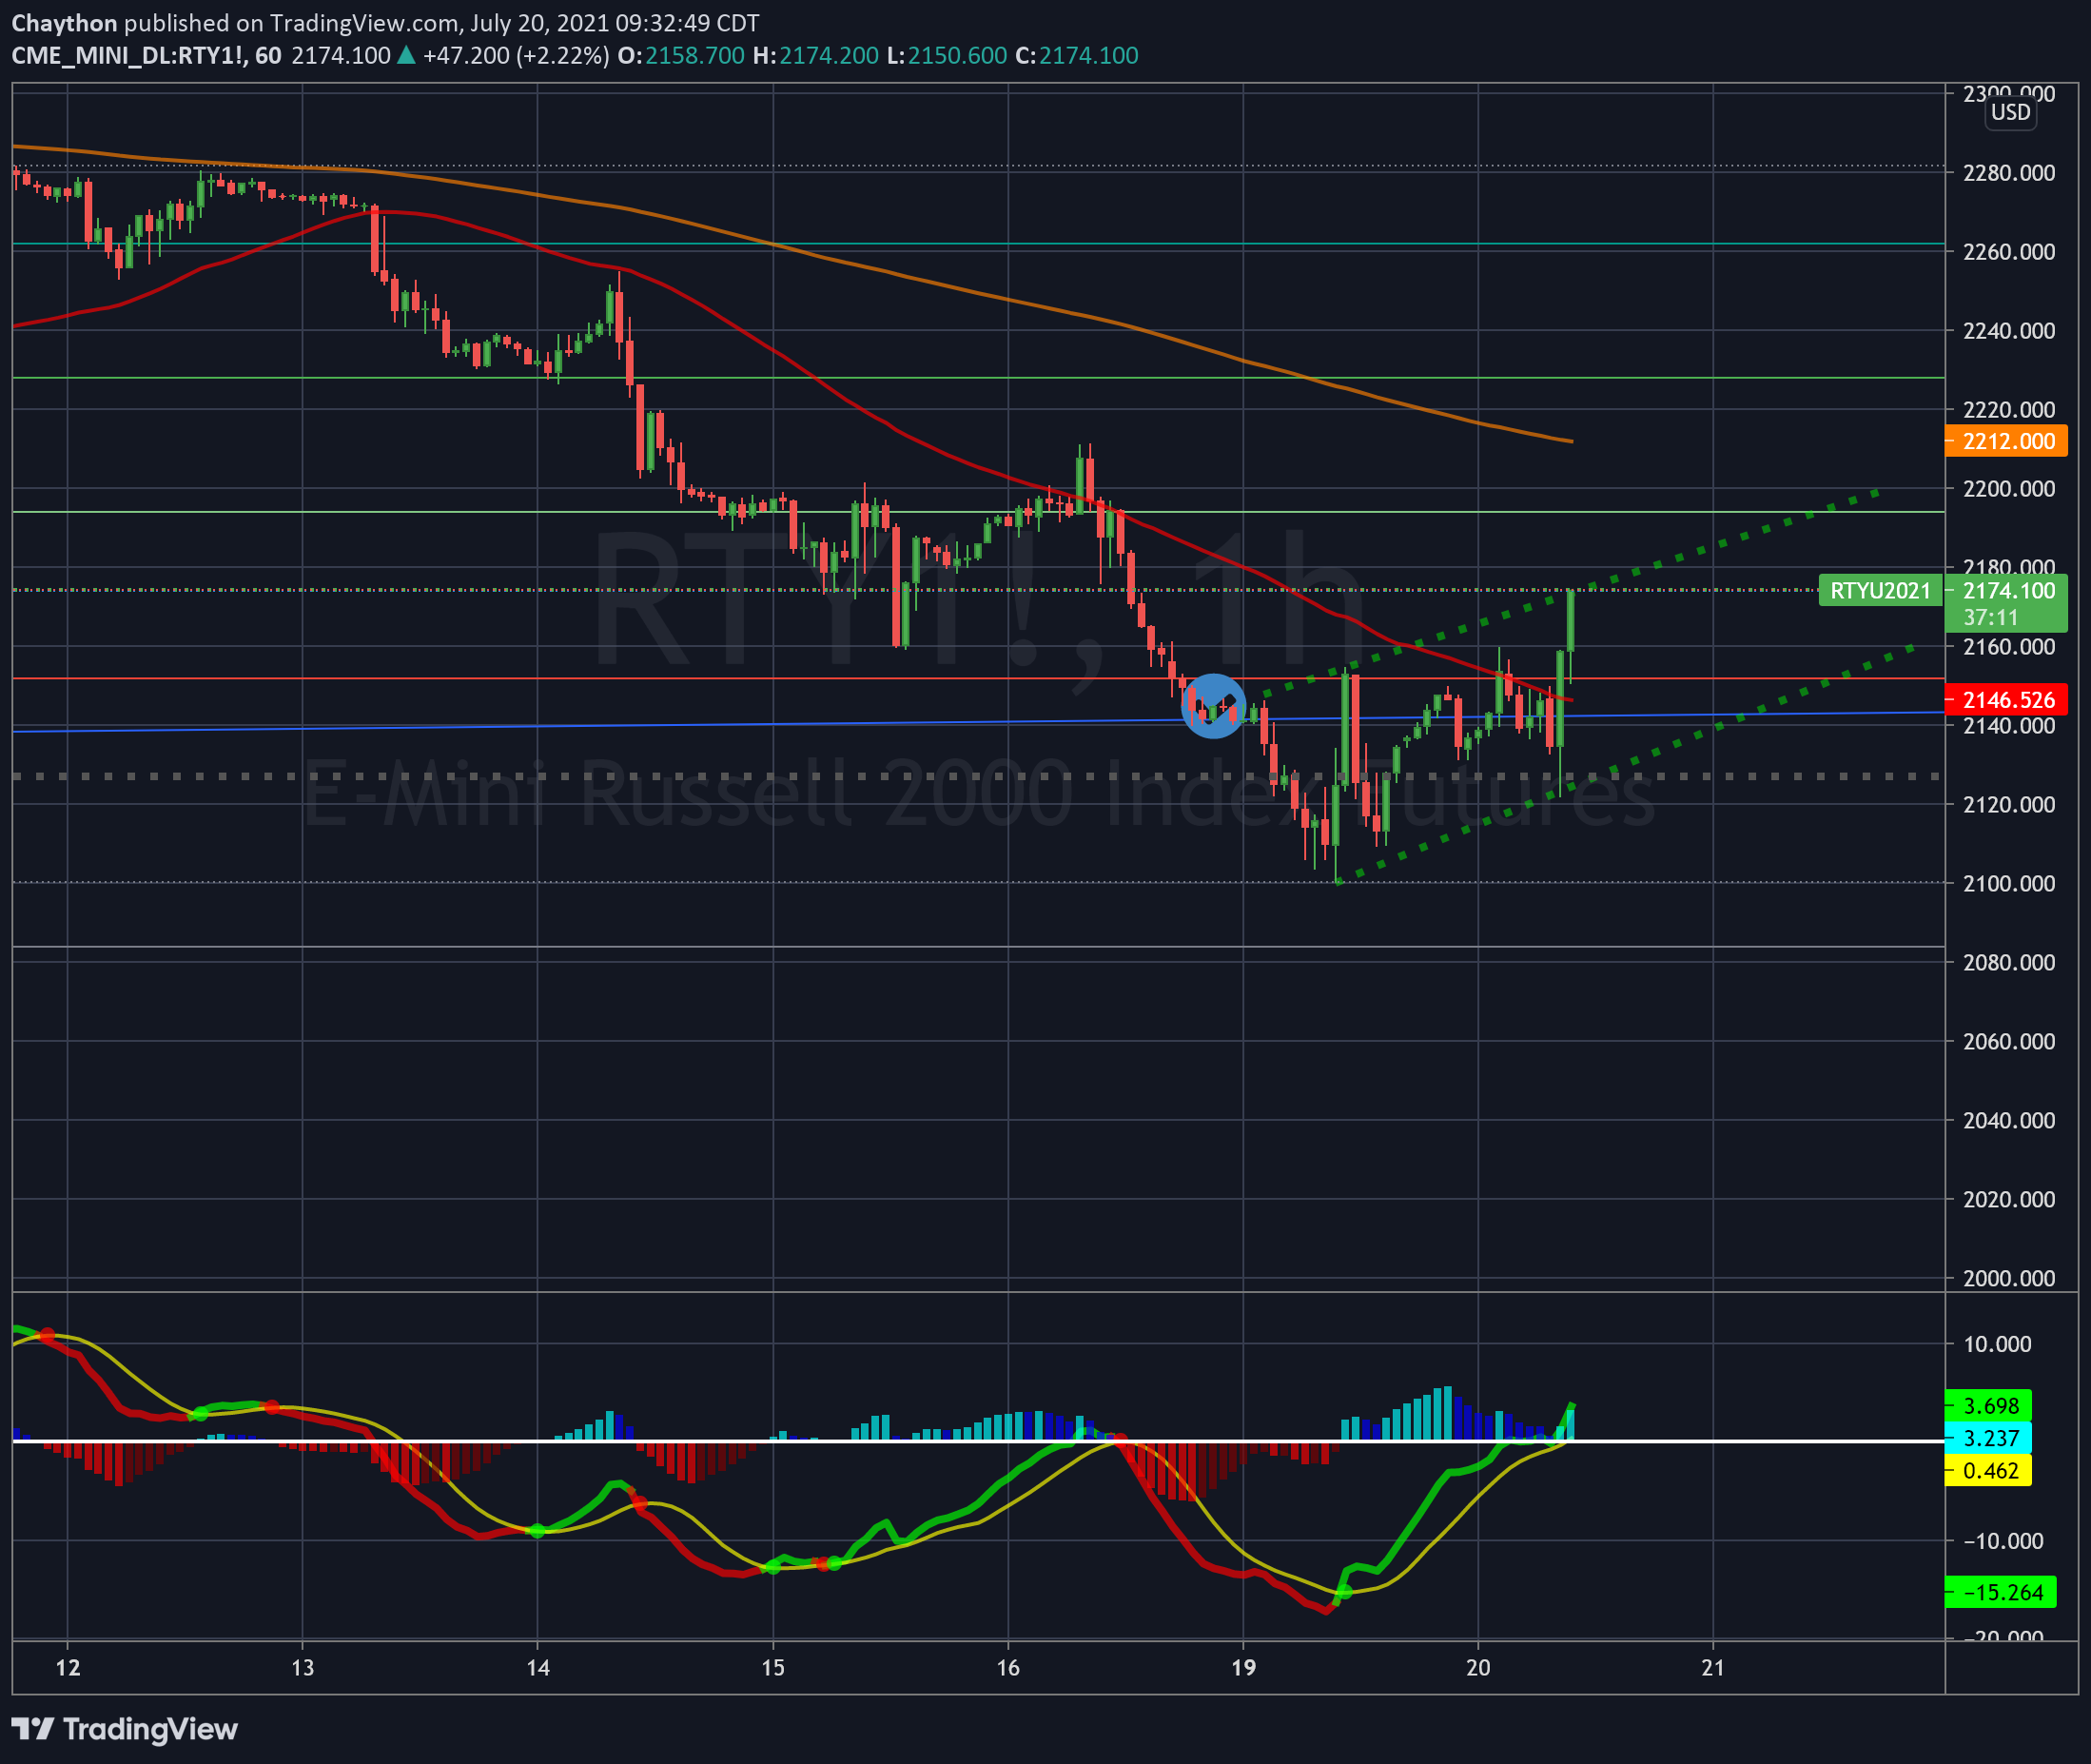Click the cyan 3.237 indicator value label

click(1988, 1438)
